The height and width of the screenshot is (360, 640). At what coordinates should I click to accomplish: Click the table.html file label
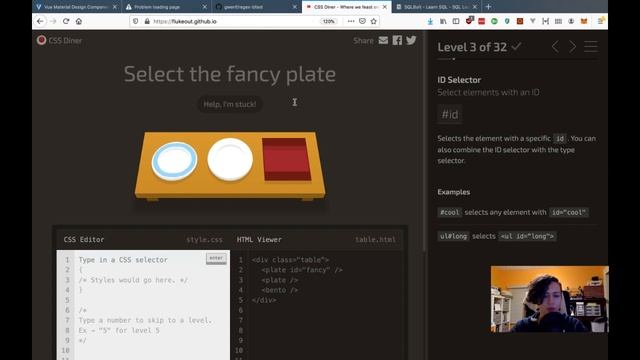pos(375,240)
